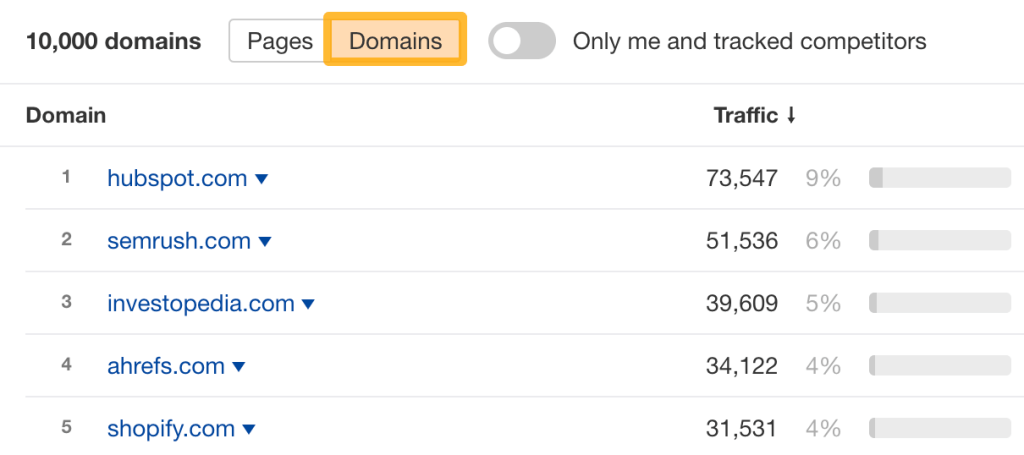Expand the shopify.com dropdown arrow
The width and height of the screenshot is (1024, 455).
click(x=249, y=430)
